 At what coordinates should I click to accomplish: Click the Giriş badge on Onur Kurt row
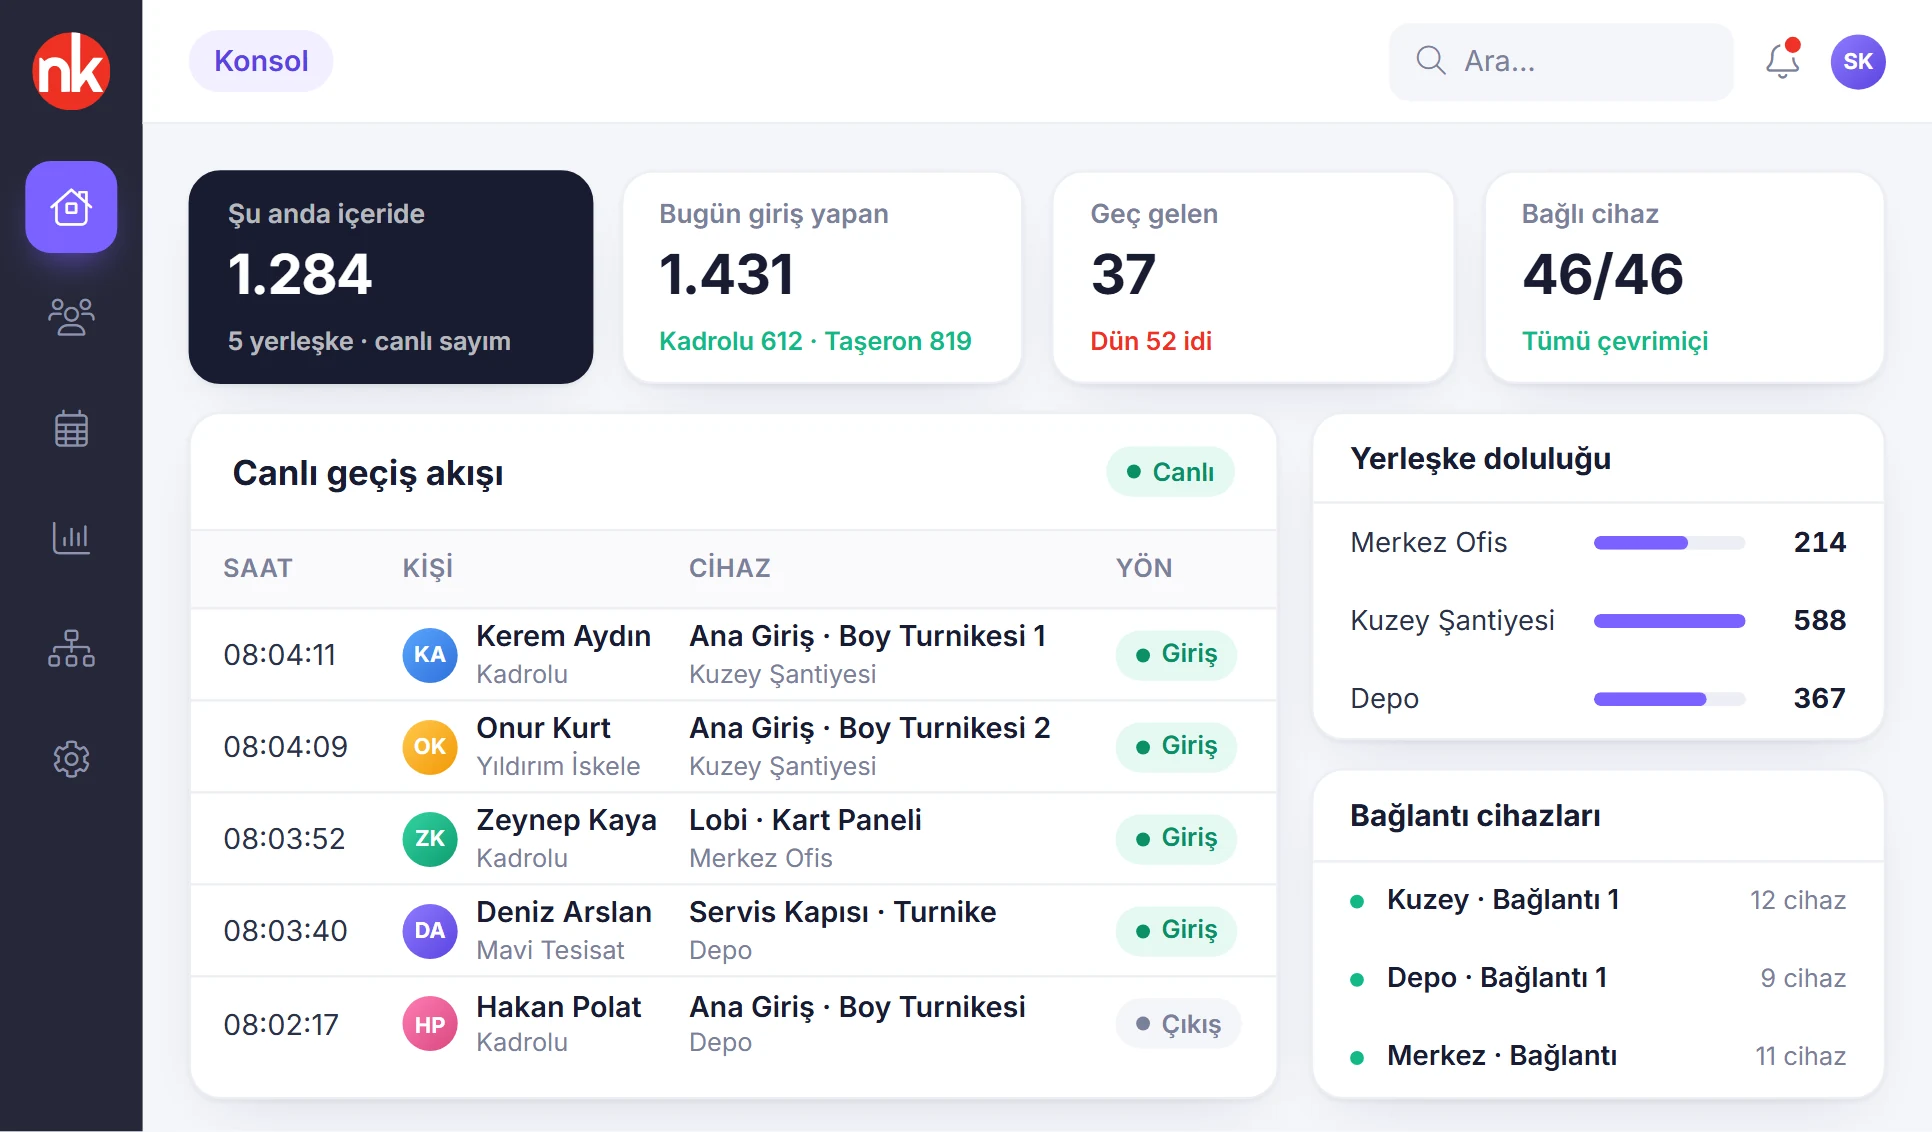click(1176, 746)
